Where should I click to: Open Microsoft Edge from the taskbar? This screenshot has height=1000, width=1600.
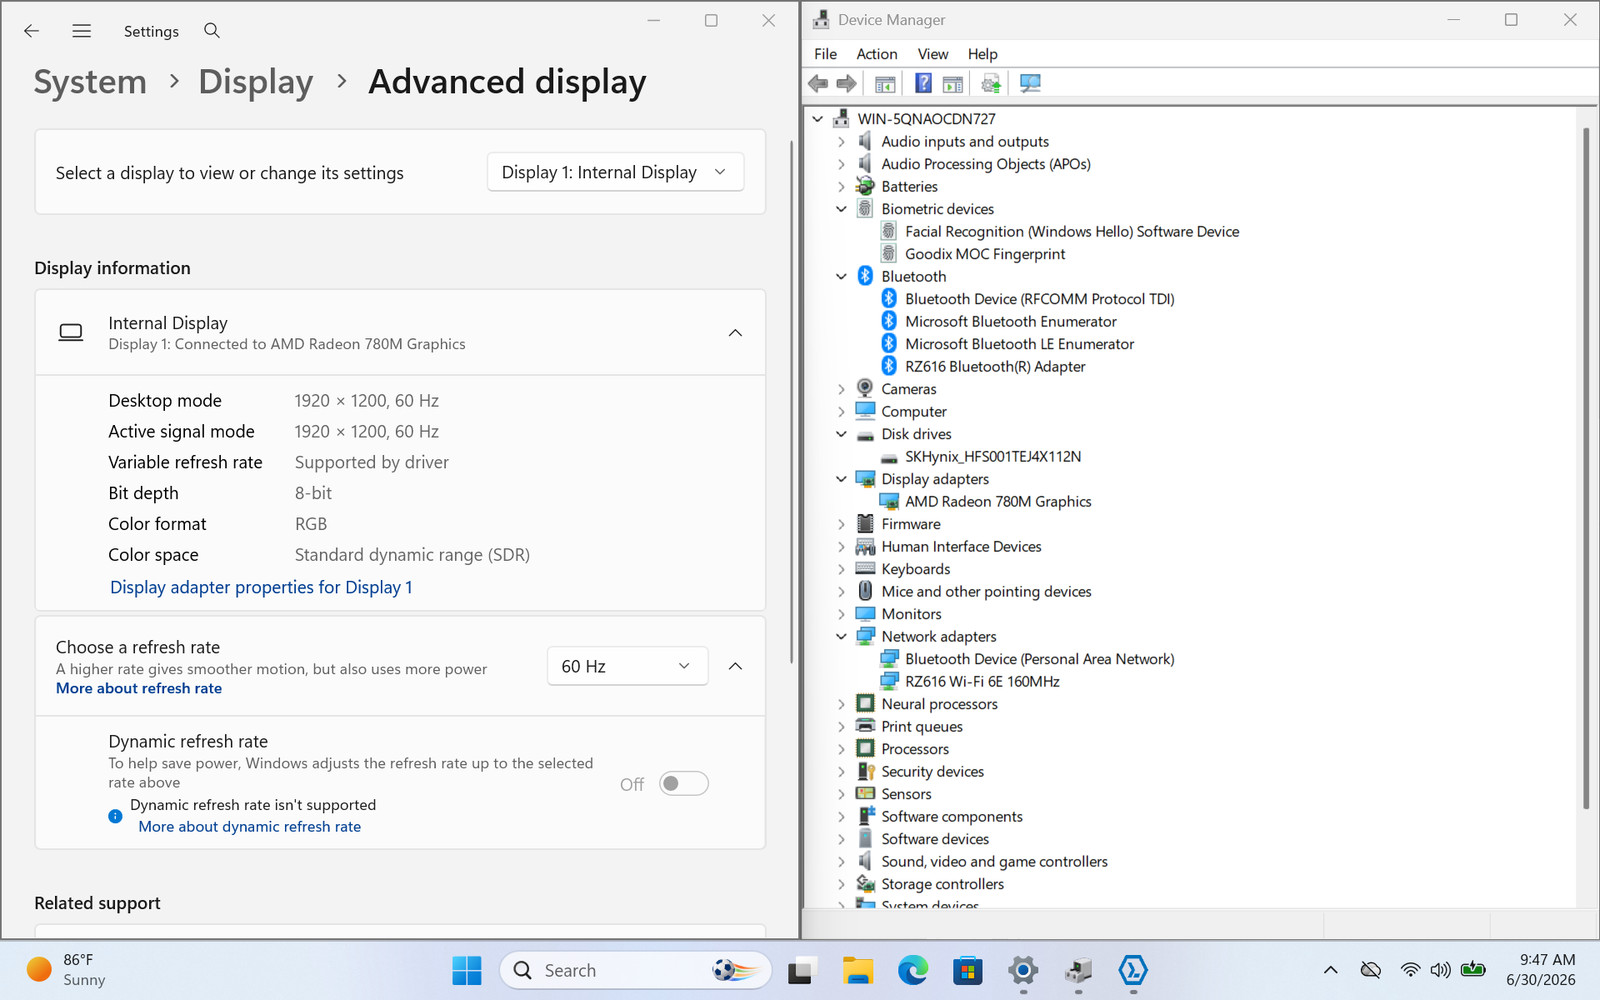[x=913, y=970]
